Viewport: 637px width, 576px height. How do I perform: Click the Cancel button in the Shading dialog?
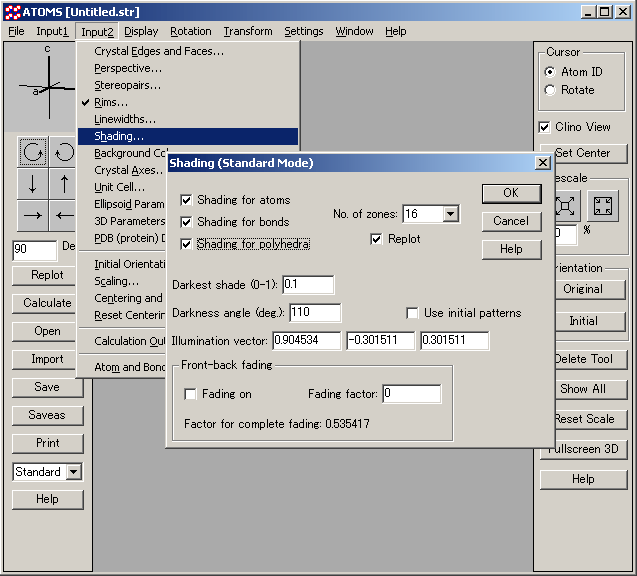[x=510, y=221]
